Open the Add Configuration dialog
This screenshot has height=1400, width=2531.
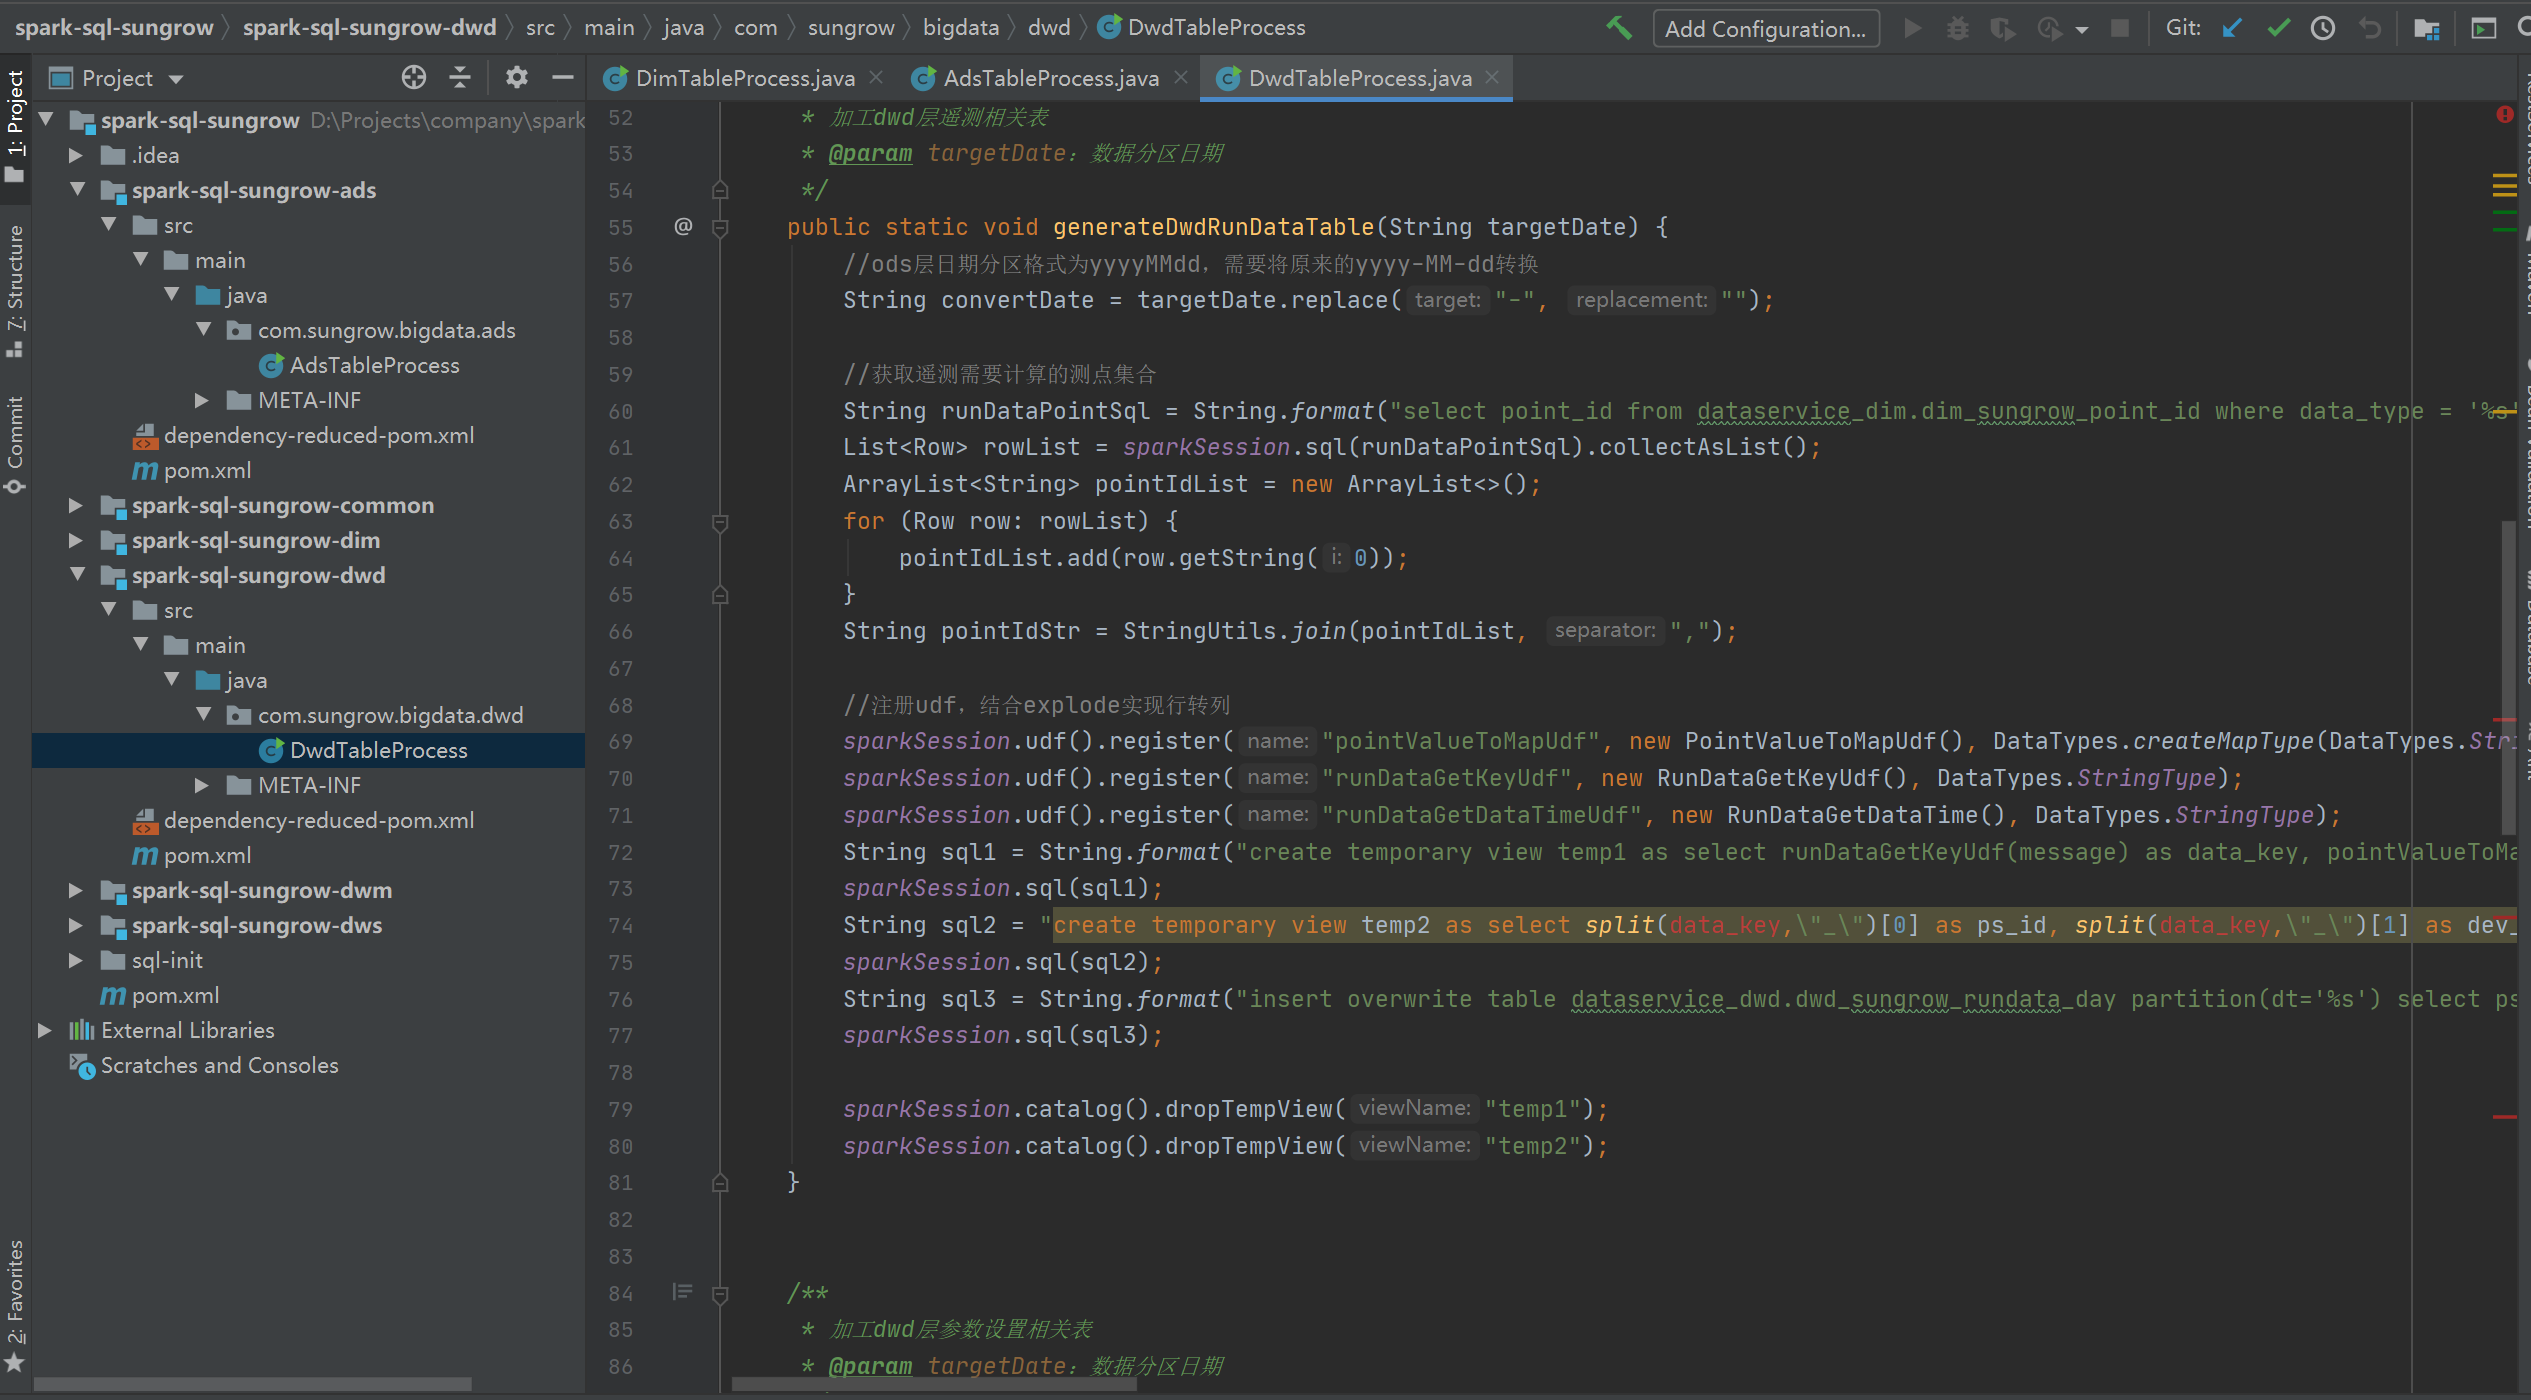click(x=1766, y=28)
